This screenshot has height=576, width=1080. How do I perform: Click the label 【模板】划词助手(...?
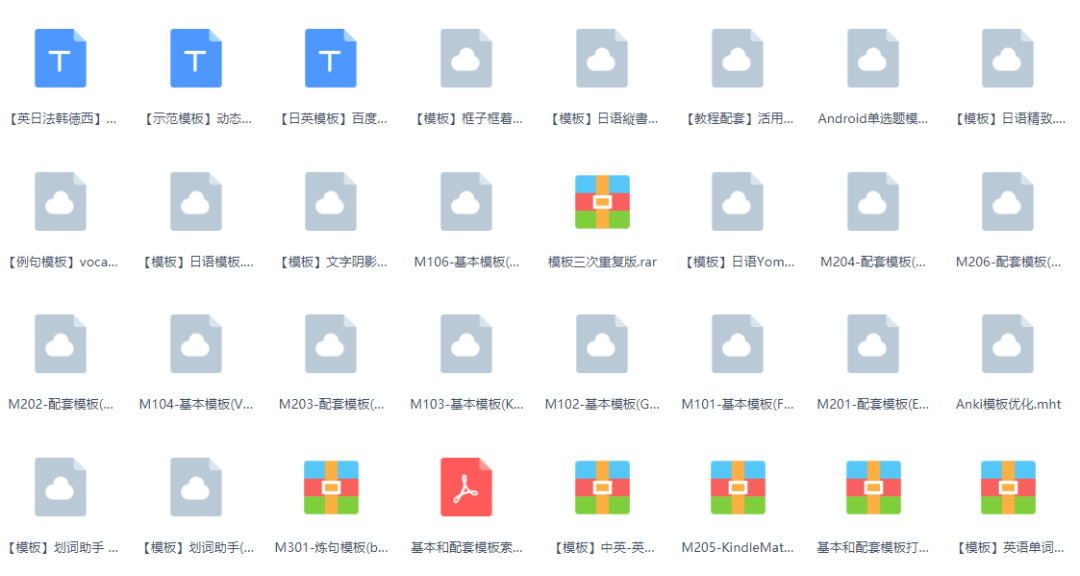click(196, 548)
